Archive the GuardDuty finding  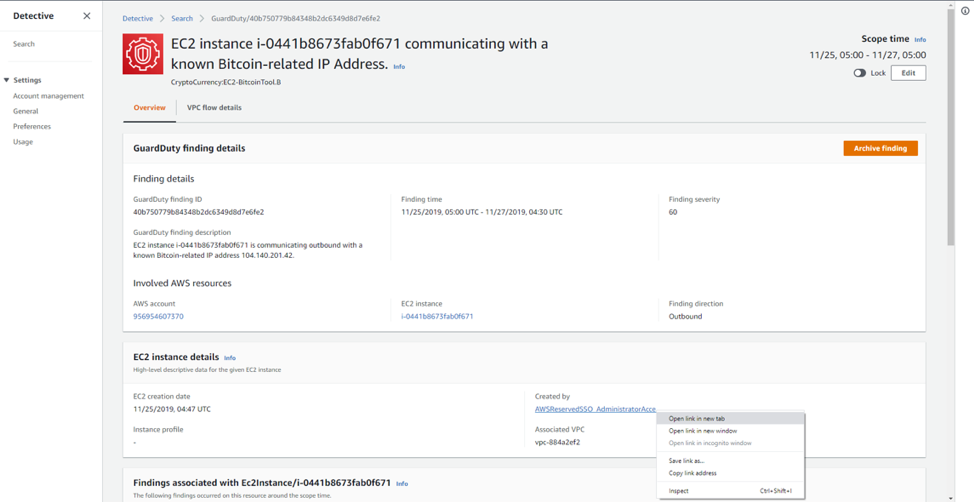click(x=880, y=148)
